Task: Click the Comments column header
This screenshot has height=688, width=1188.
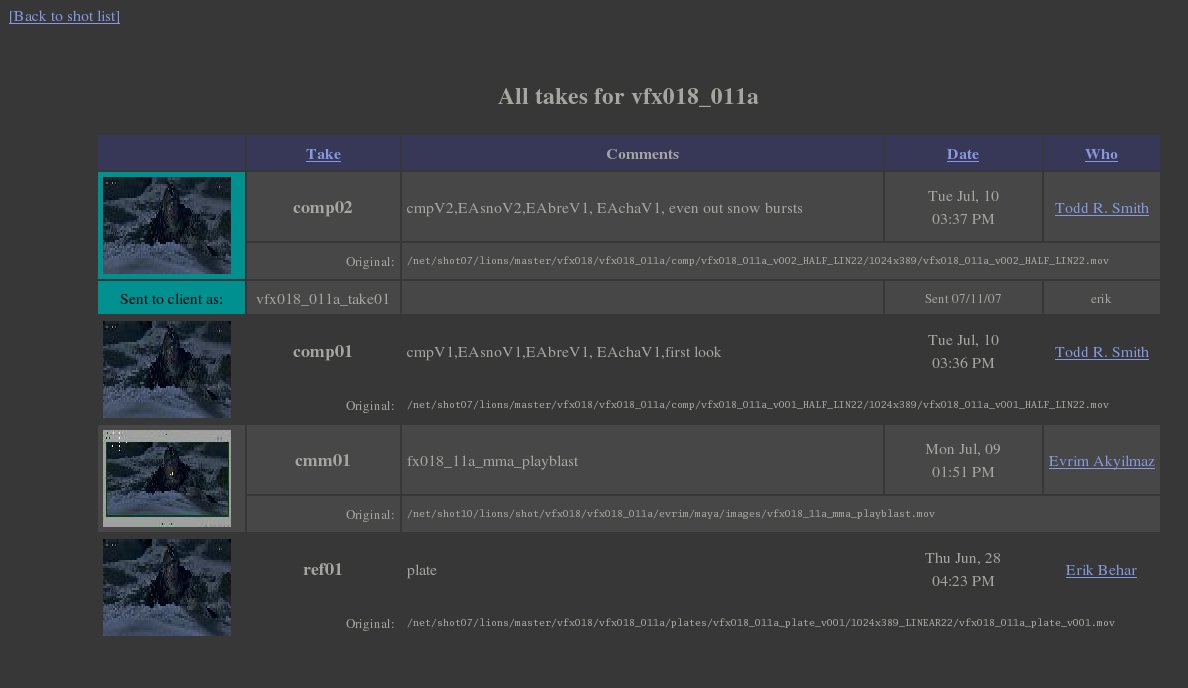Action: coord(642,154)
